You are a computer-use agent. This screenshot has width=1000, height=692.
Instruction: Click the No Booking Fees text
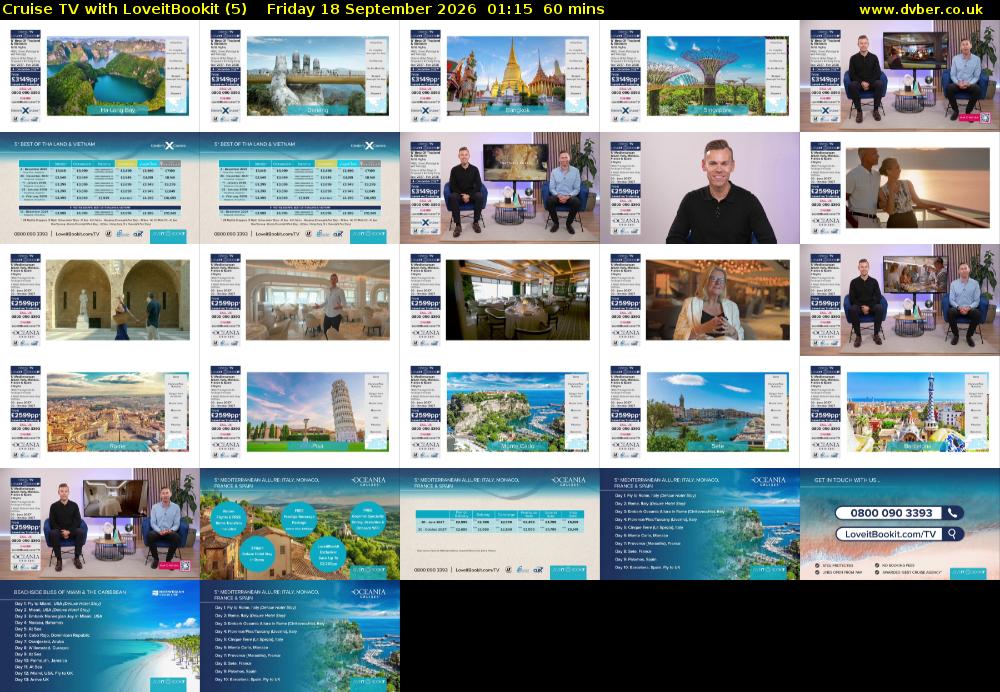tap(899, 565)
